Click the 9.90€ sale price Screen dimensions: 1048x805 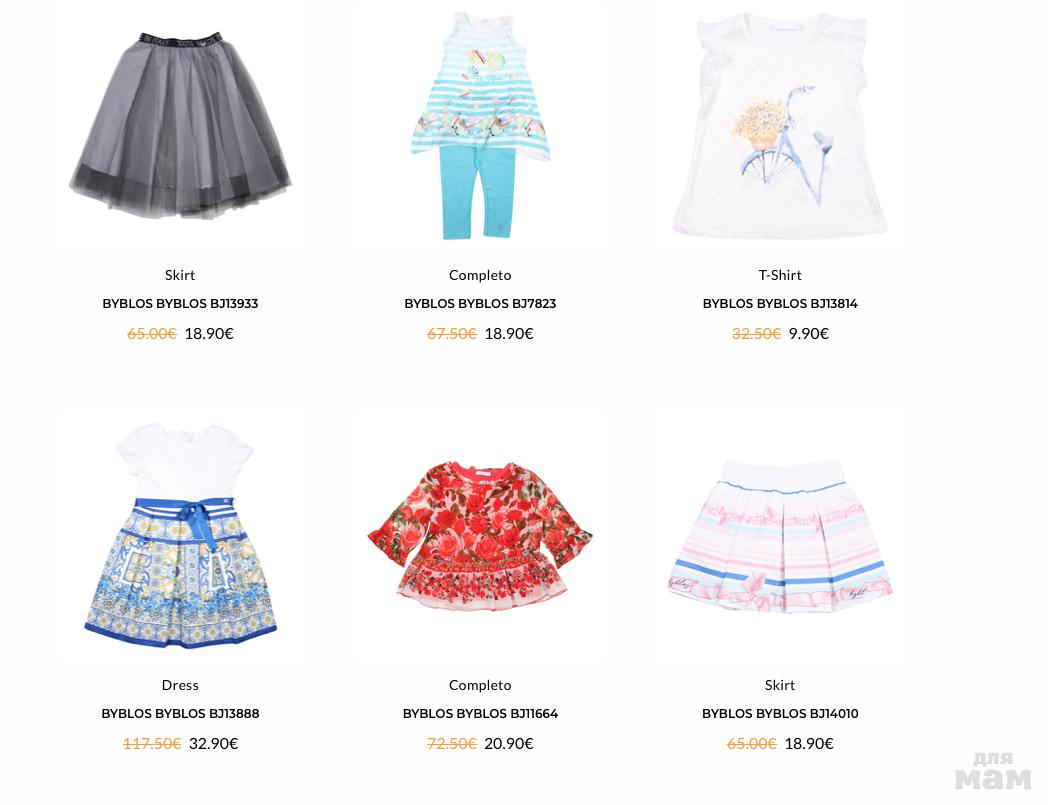point(809,333)
